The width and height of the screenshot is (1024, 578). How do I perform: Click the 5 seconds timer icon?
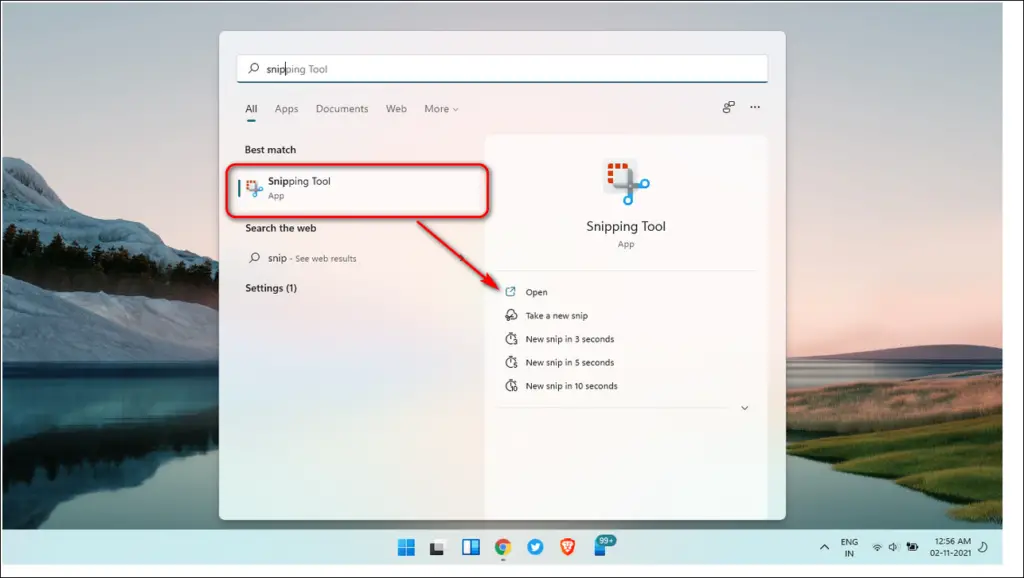[511, 362]
